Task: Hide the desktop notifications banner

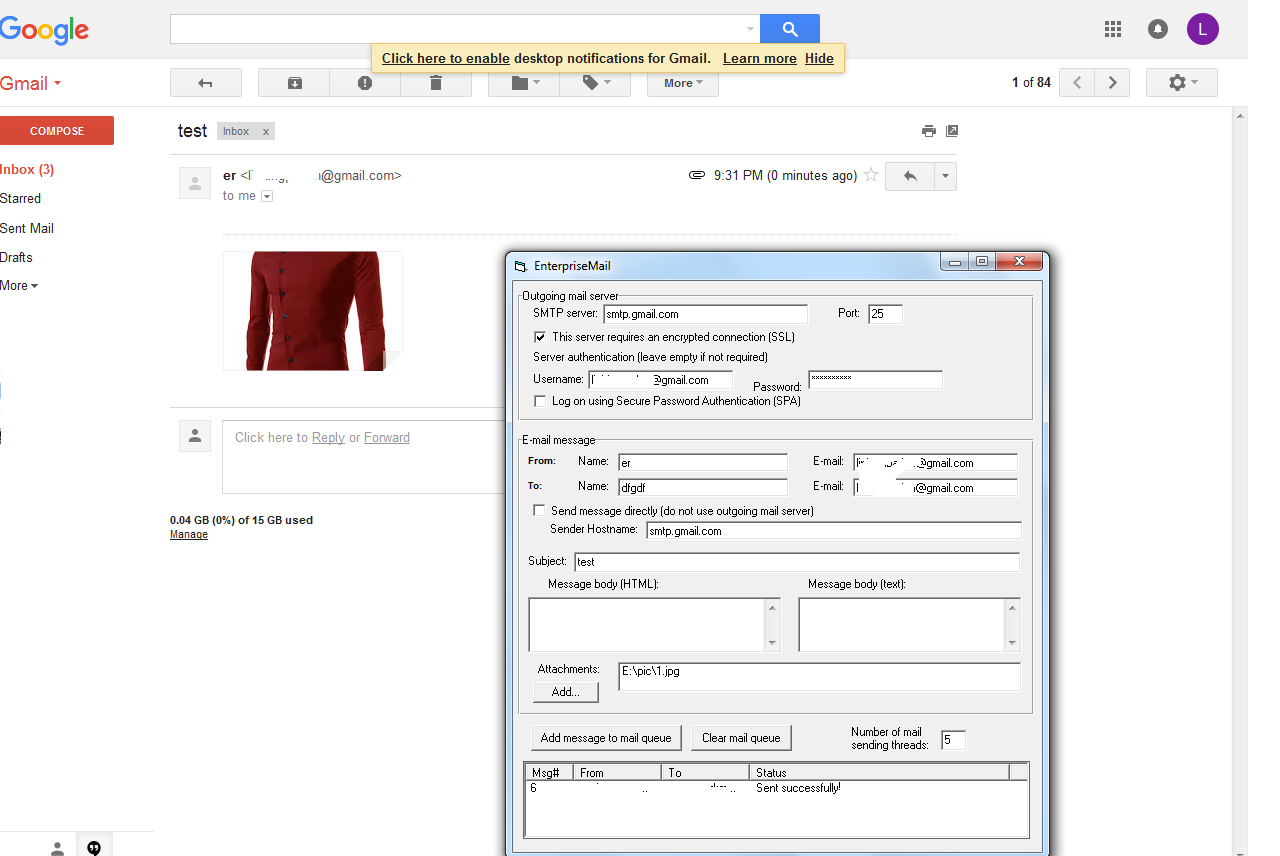Action: click(819, 58)
